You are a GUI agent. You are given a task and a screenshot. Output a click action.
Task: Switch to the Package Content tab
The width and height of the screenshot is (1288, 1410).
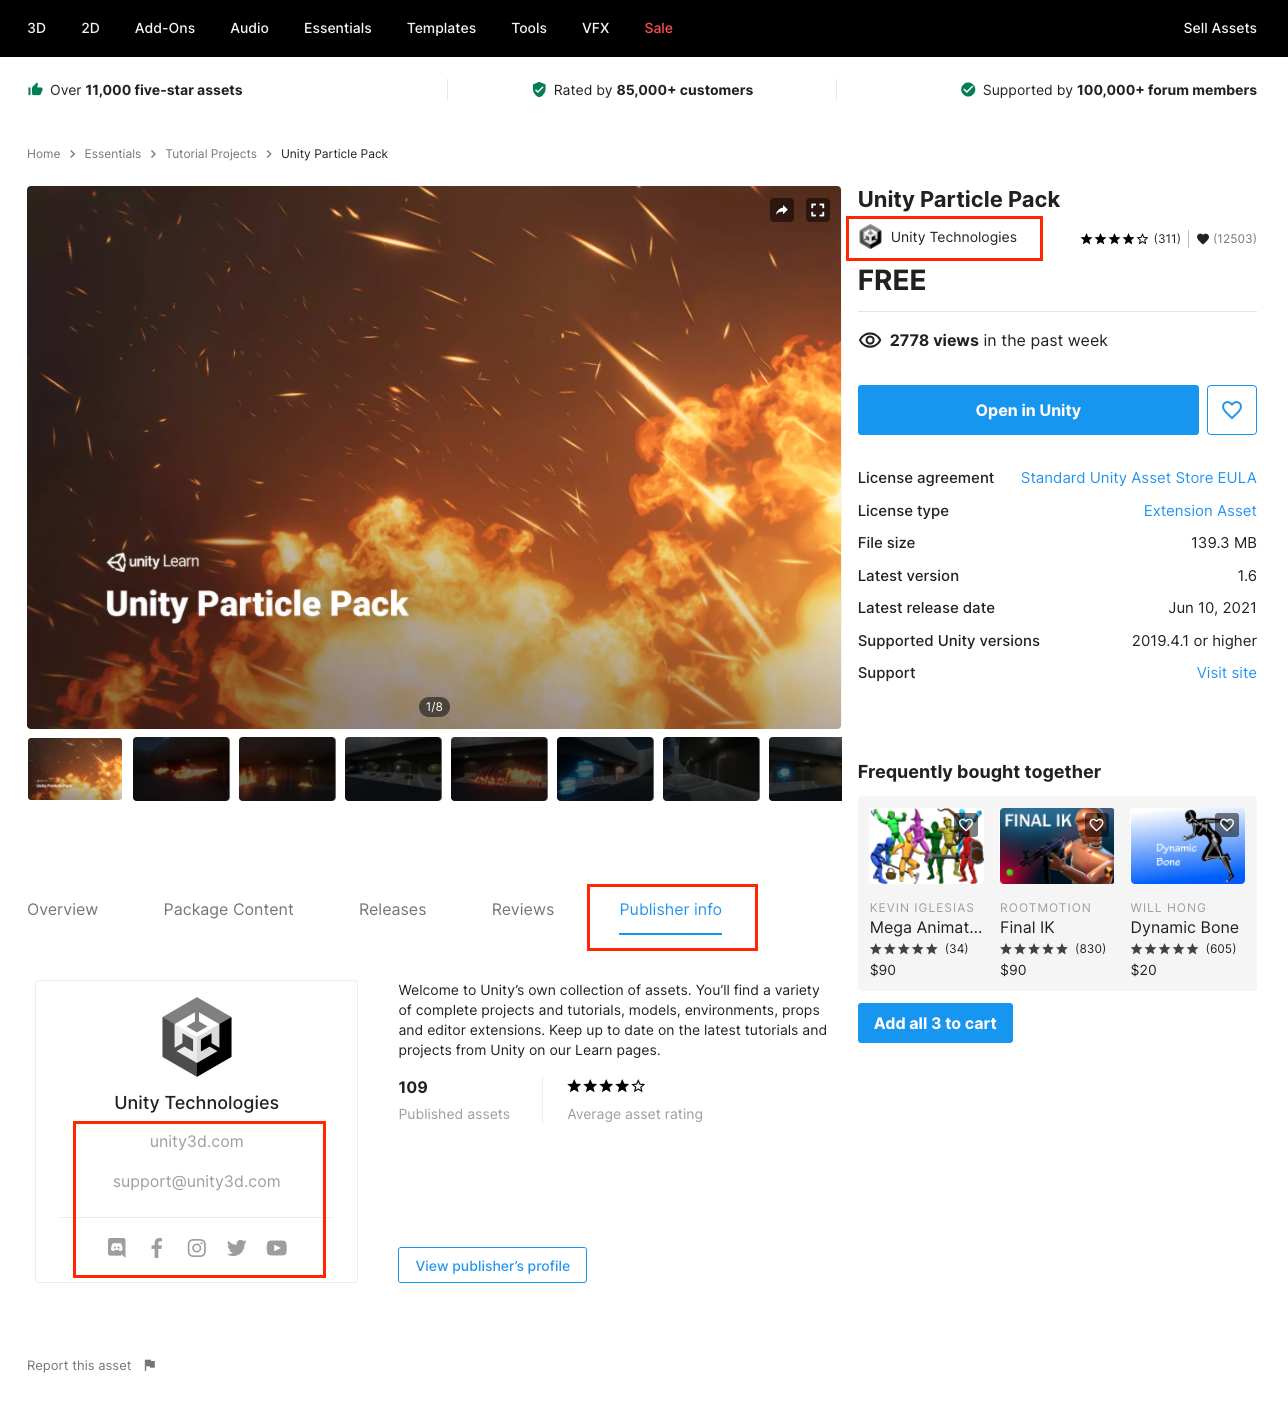tap(228, 909)
